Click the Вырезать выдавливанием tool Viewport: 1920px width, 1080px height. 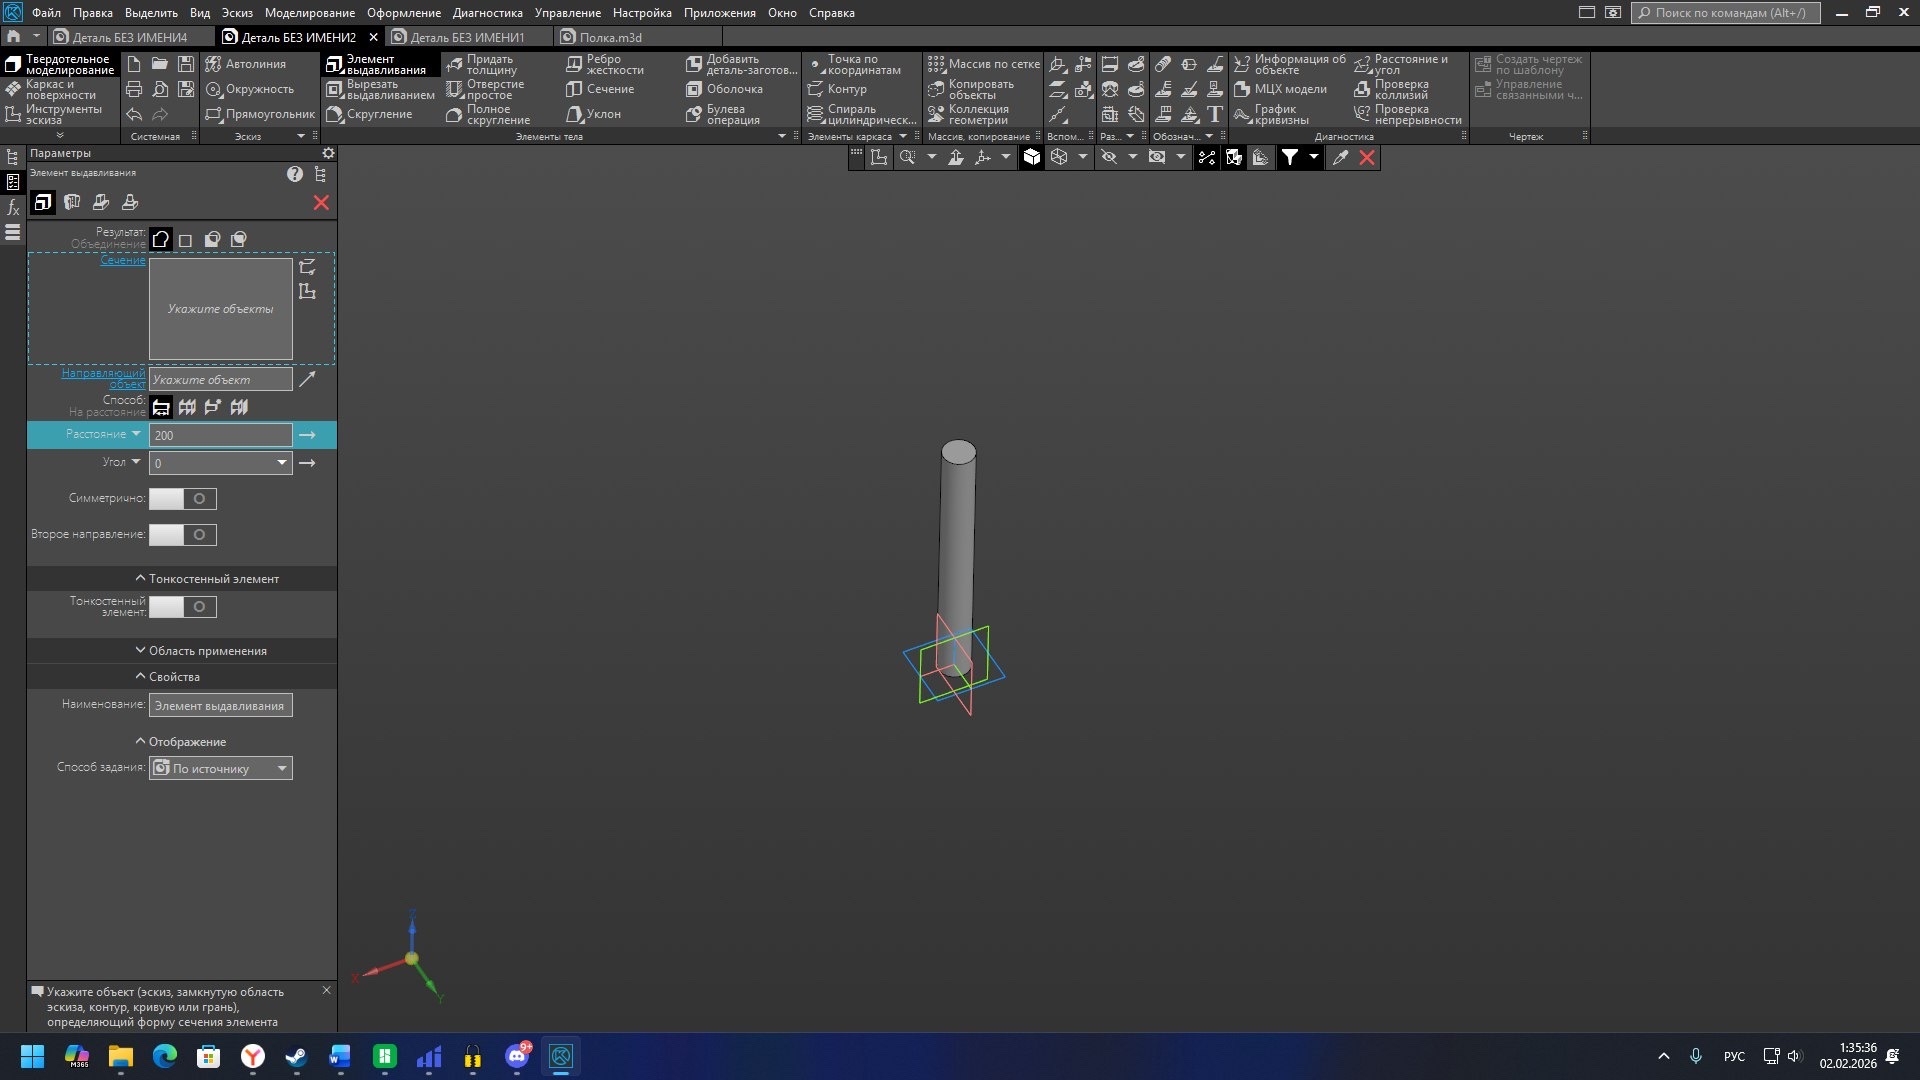[x=380, y=89]
